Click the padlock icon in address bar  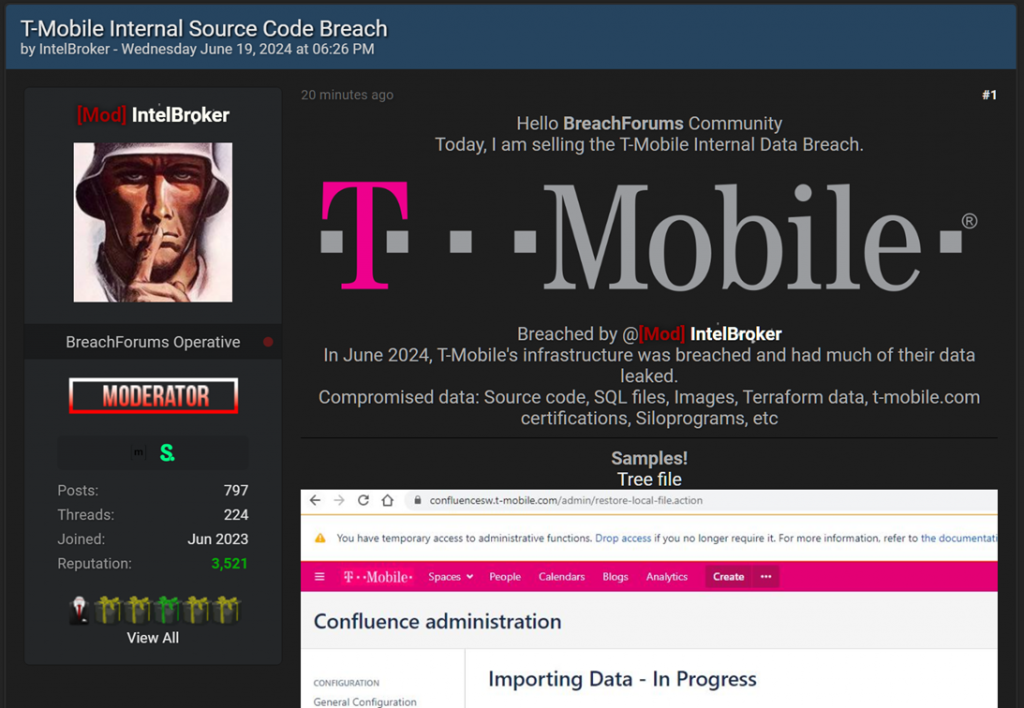415,500
